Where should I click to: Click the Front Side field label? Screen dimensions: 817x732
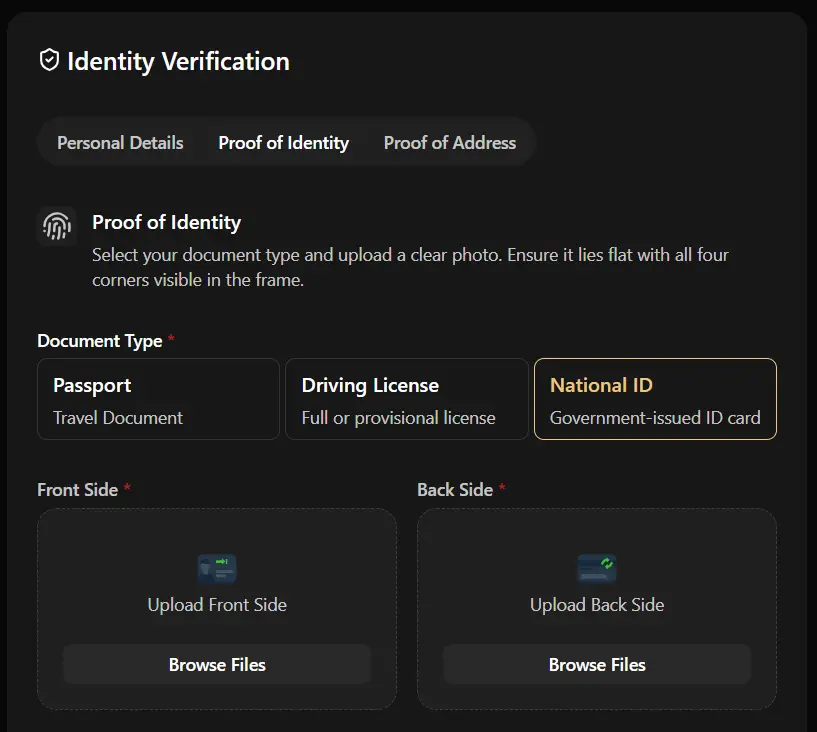pyautogui.click(x=78, y=490)
